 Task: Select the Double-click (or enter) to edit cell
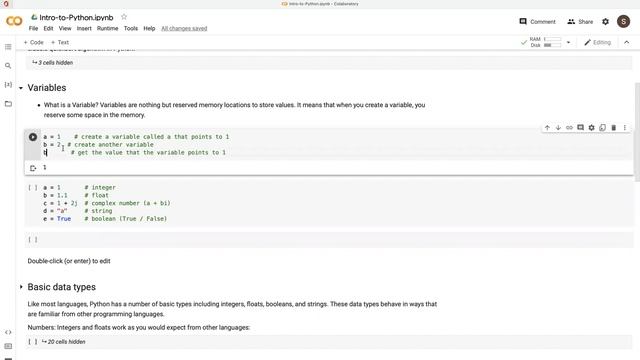(69, 261)
